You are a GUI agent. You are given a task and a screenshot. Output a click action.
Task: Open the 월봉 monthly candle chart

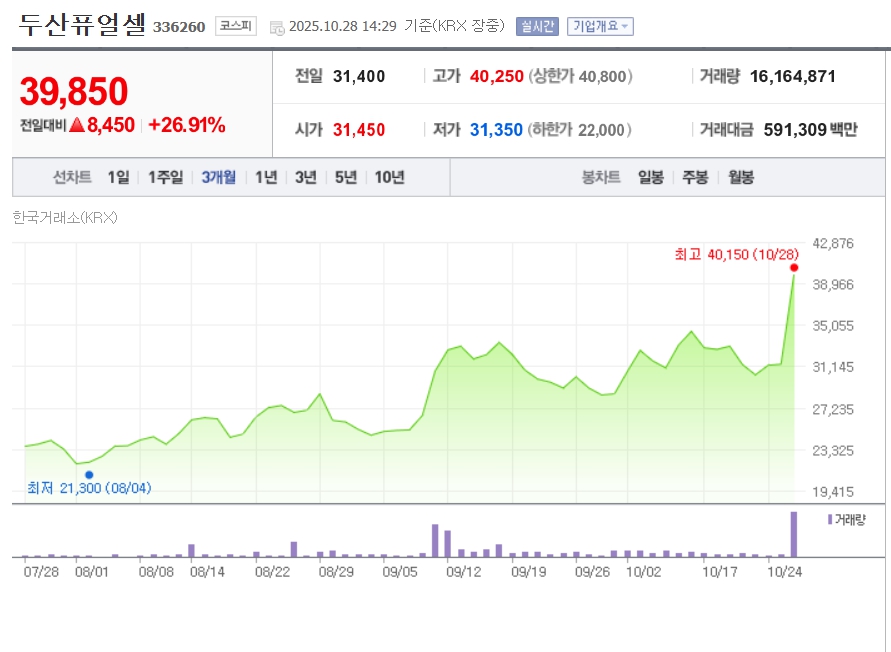click(x=741, y=177)
